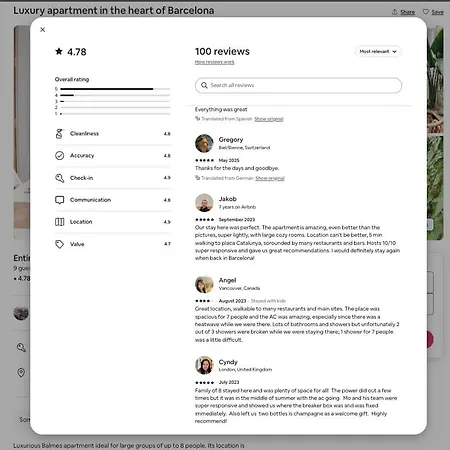The image size is (450, 450).
Task: Open the Most relevant sort dropdown
Action: (x=378, y=51)
